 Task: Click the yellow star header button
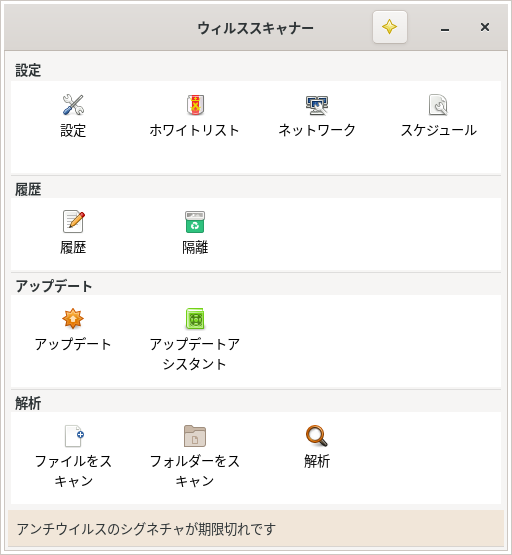click(390, 27)
